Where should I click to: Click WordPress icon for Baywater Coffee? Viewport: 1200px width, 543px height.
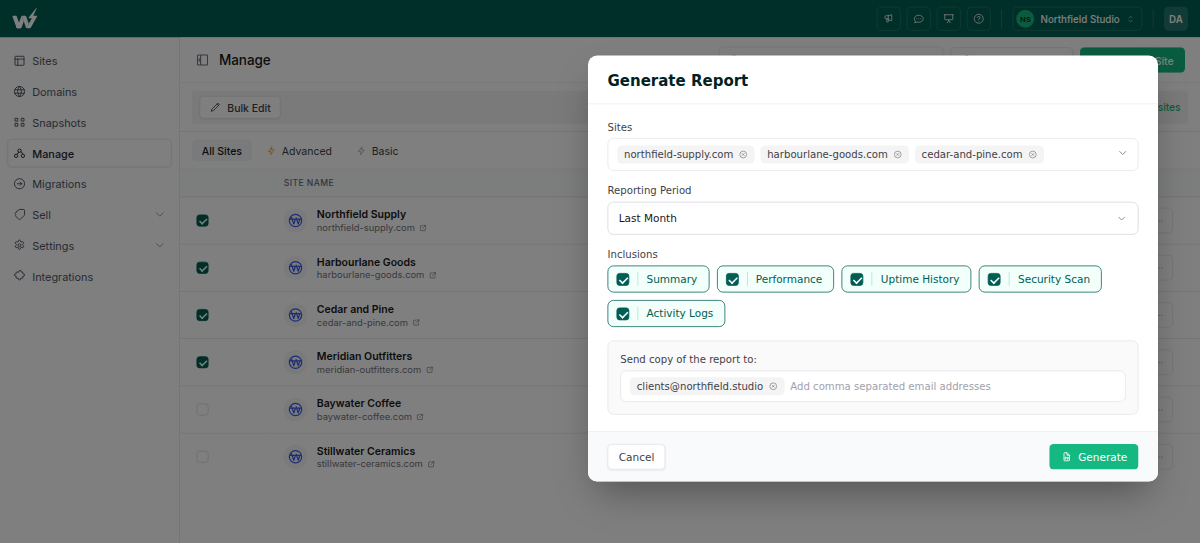pyautogui.click(x=296, y=409)
